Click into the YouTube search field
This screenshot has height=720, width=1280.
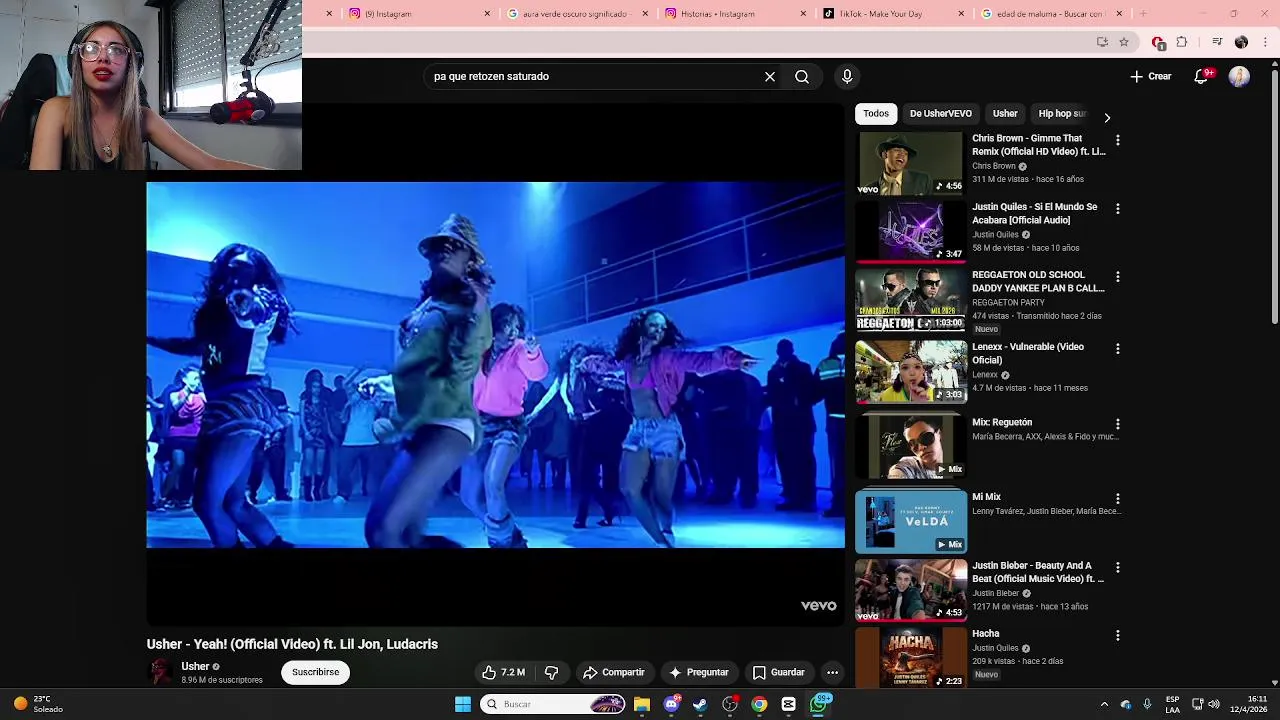click(x=594, y=76)
